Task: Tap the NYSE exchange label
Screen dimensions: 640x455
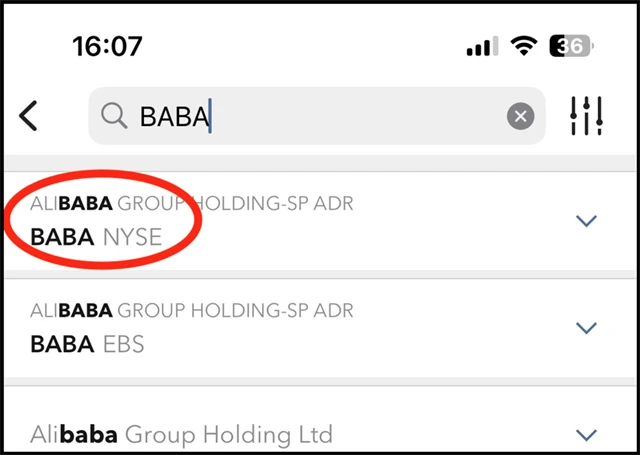Action: (132, 237)
